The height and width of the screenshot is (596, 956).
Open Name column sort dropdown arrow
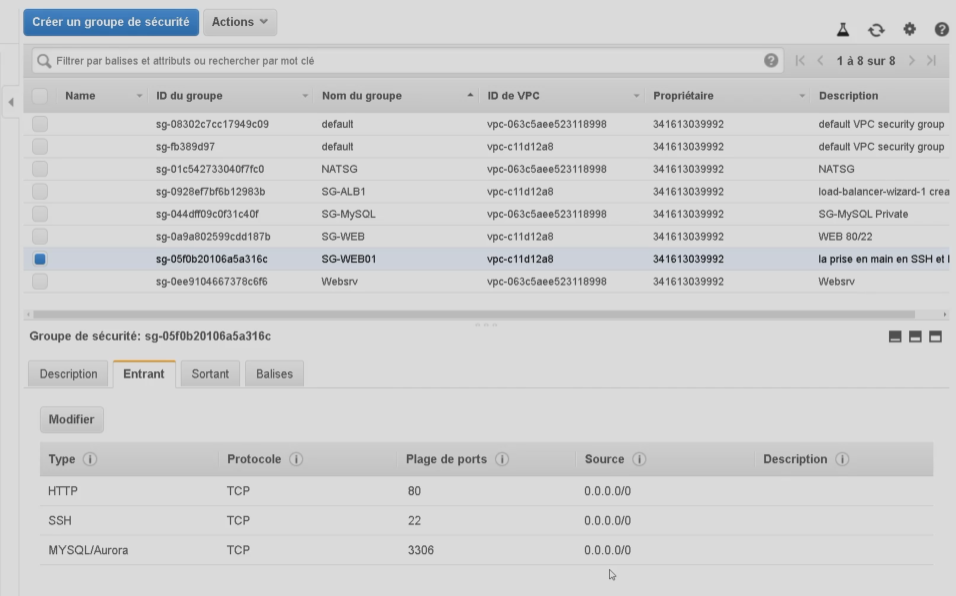(x=139, y=96)
